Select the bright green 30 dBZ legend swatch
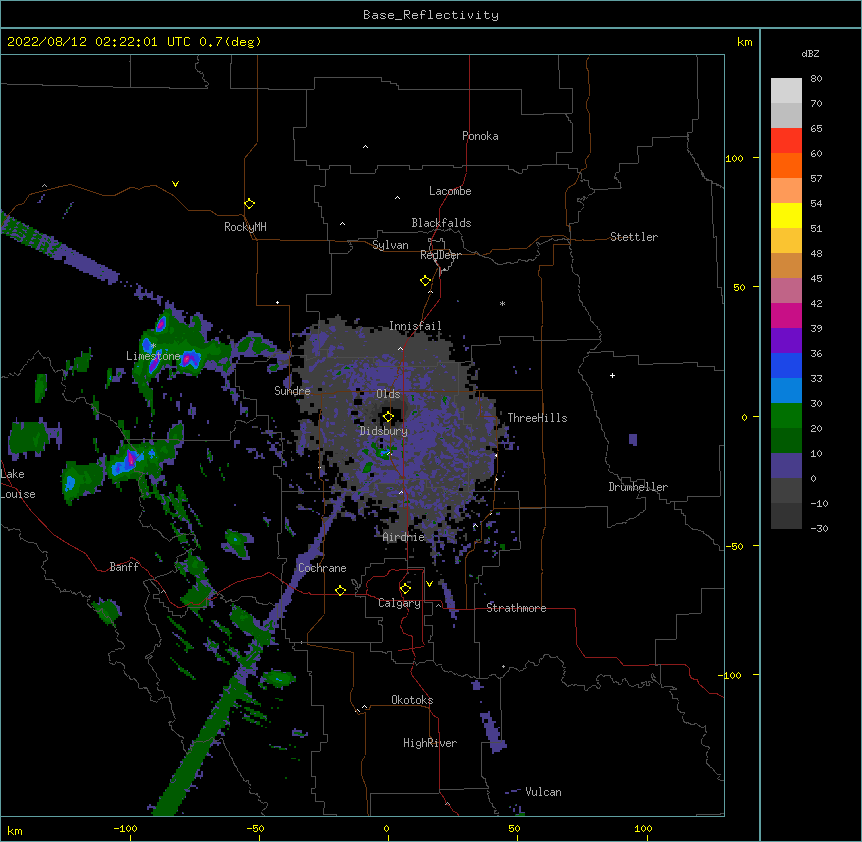The width and height of the screenshot is (862, 842). [786, 416]
